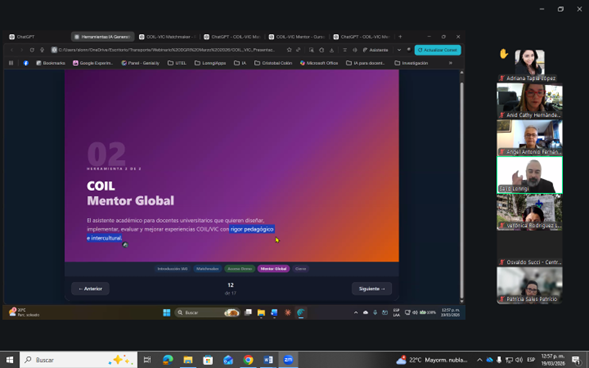Click the Anterior previous slide button
Screen dimensions: 589x368
[x=90, y=289]
